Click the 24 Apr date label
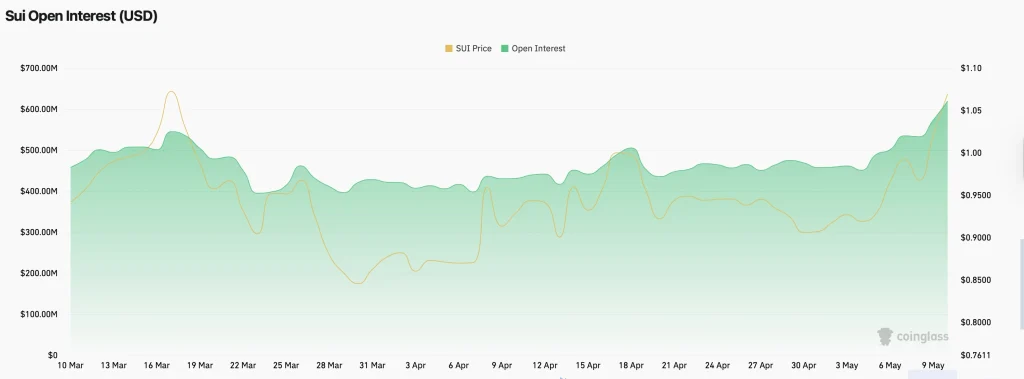Image resolution: width=1024 pixels, height=379 pixels. (717, 365)
